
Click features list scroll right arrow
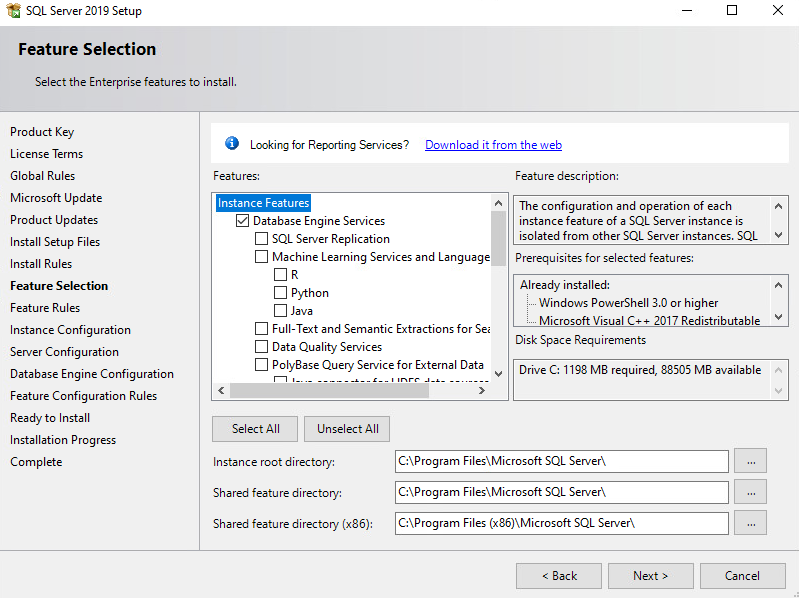(x=482, y=391)
